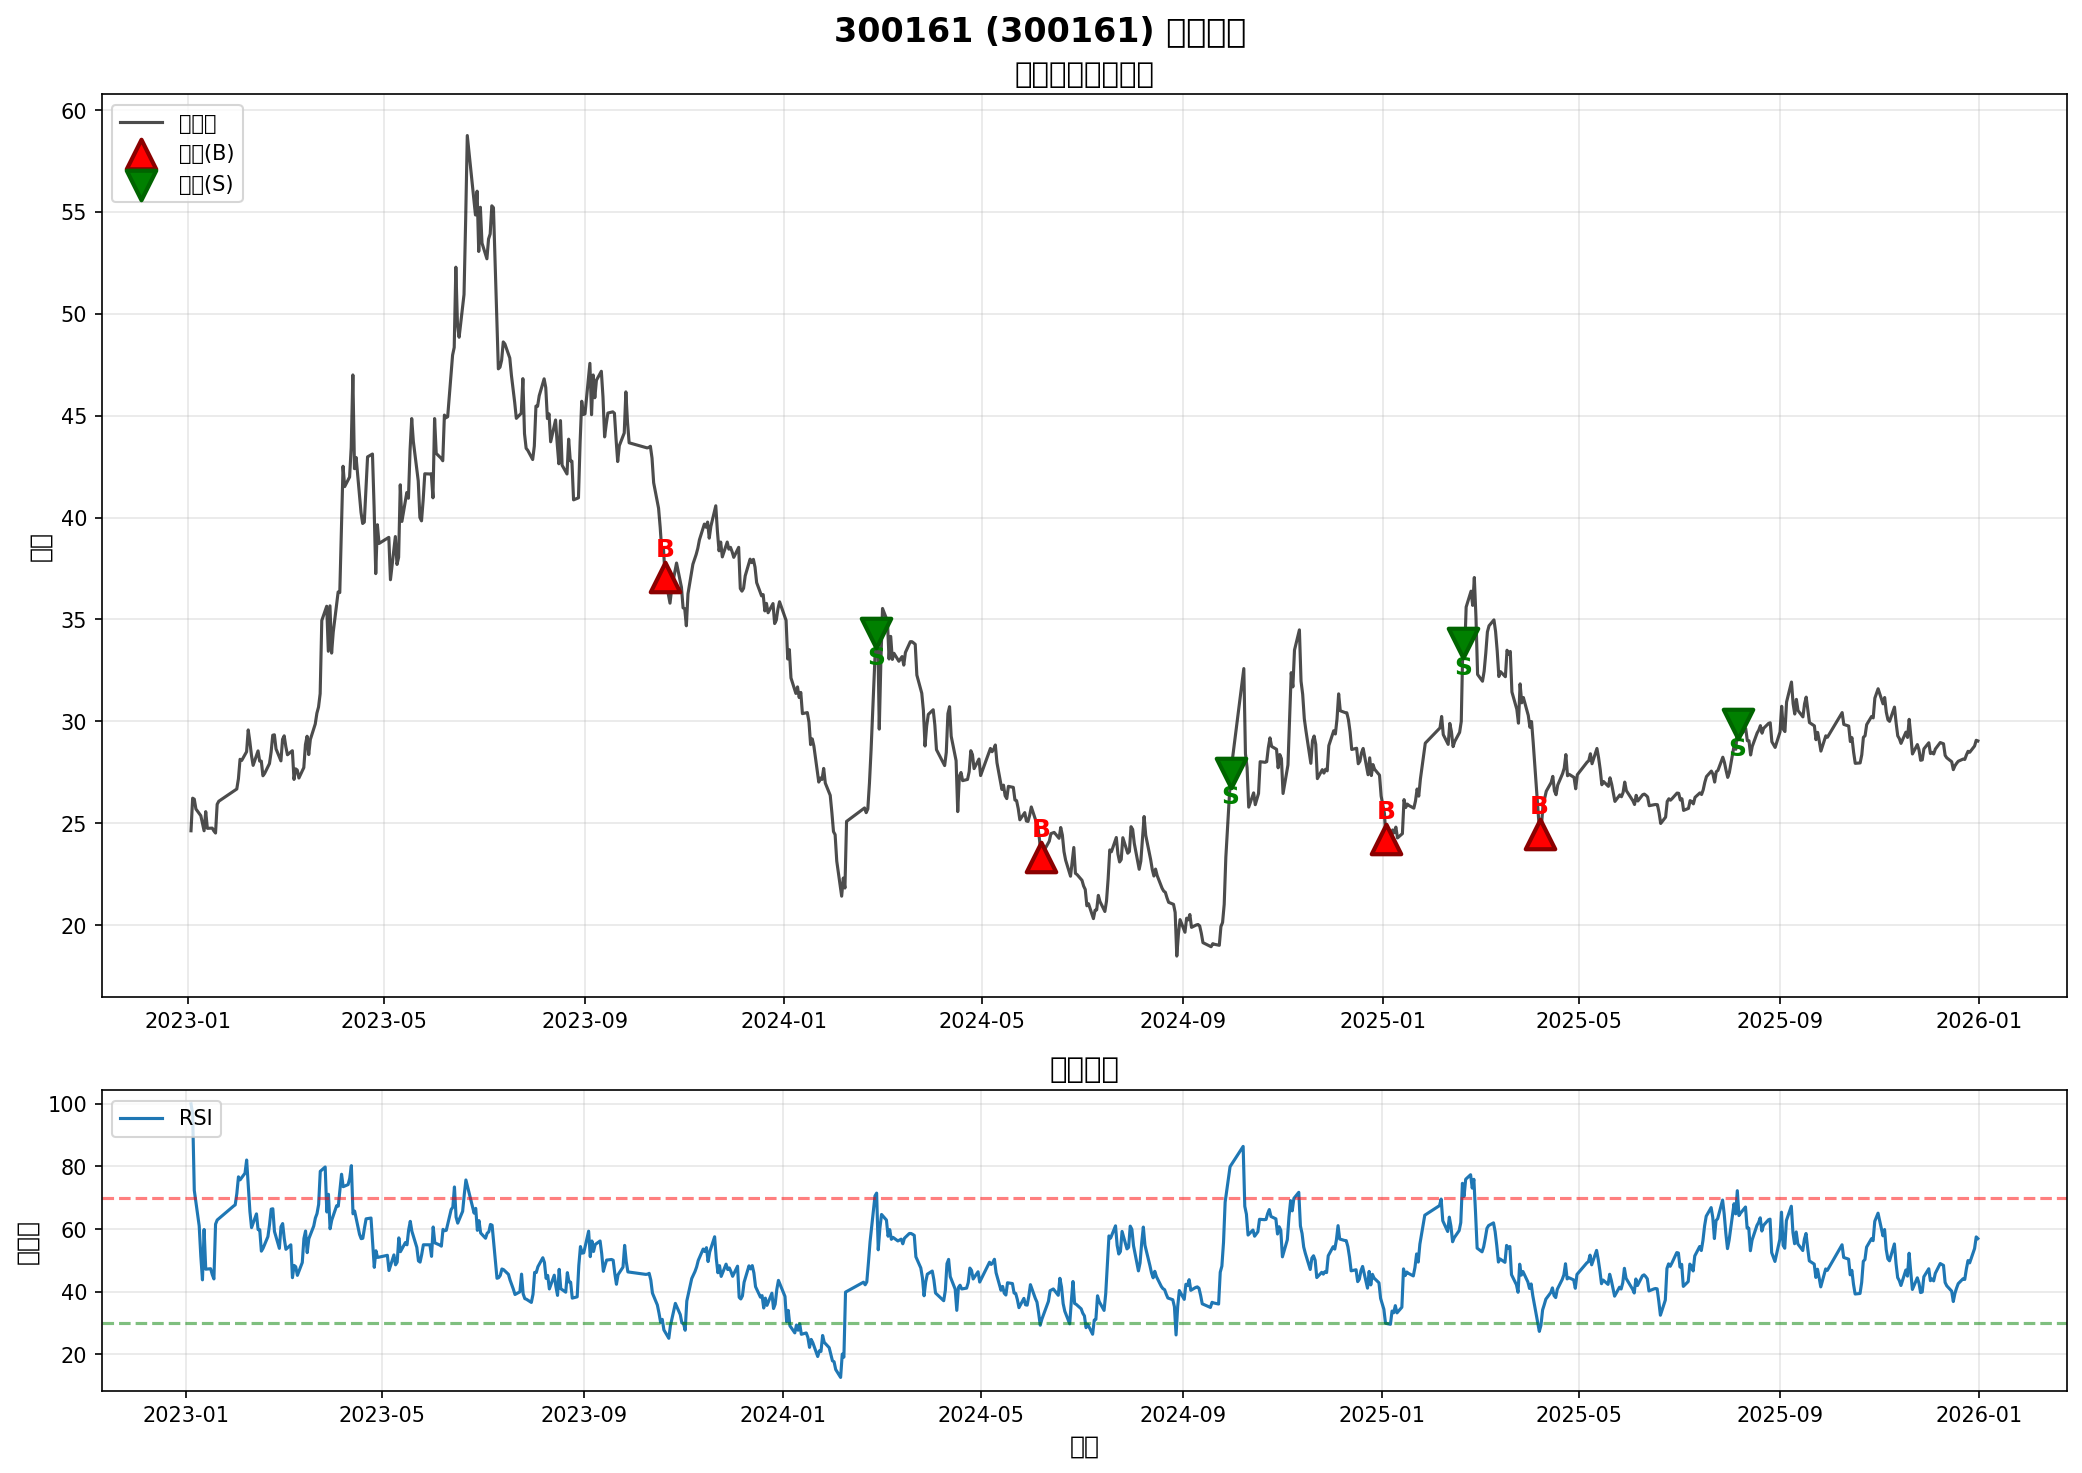The image size is (2082, 1473).
Task: Click the green sell marker near 2025-02
Action: point(1463,641)
